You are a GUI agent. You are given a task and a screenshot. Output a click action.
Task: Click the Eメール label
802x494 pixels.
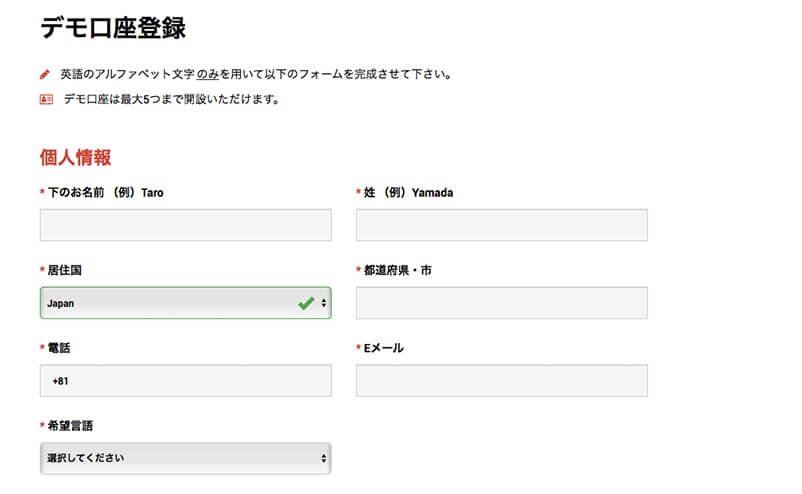tap(384, 348)
